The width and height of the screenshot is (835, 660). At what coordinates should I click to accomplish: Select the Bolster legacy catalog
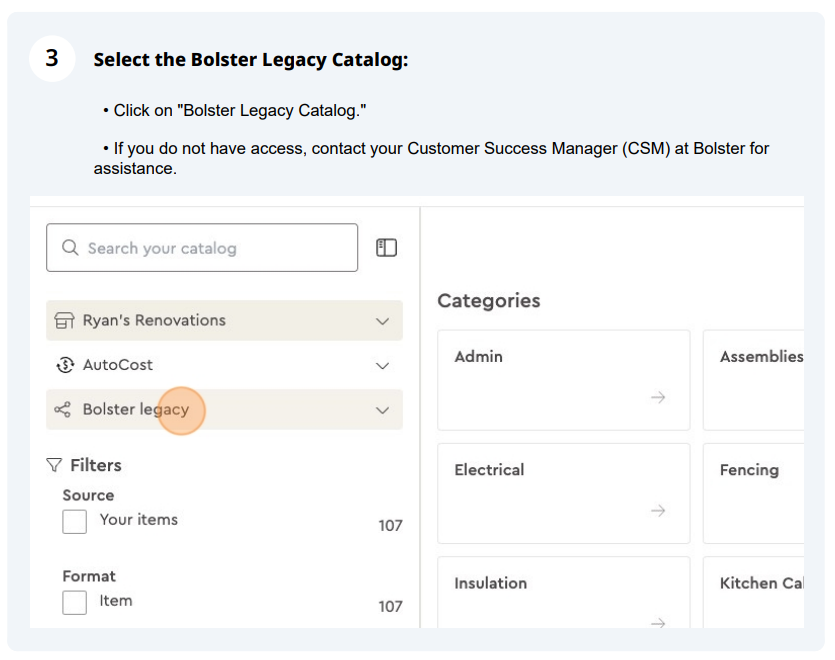224,410
